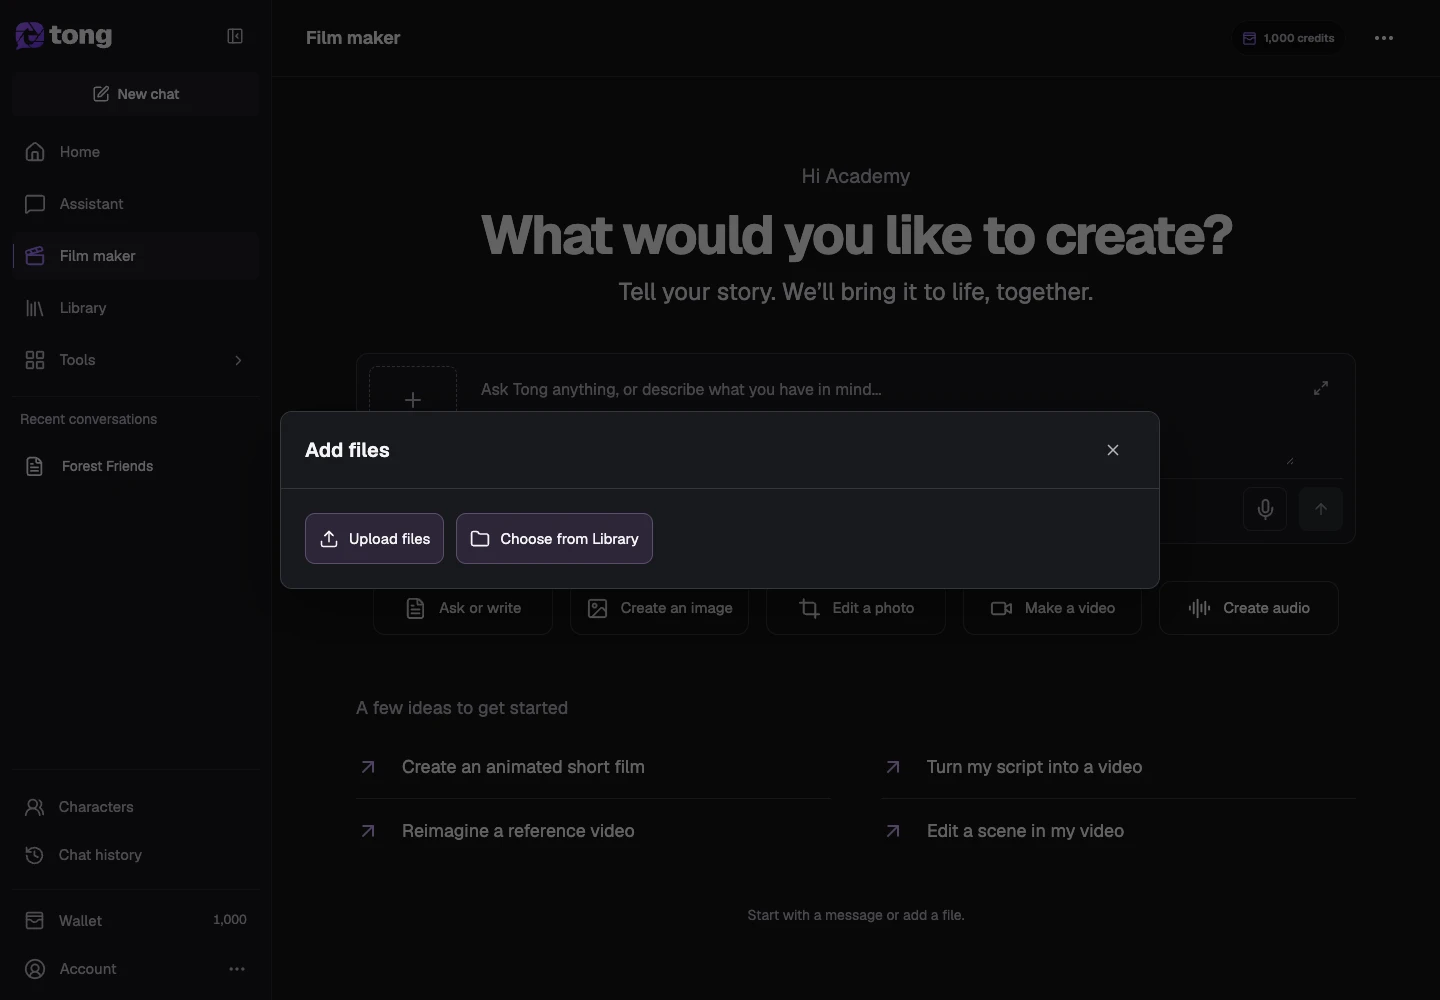This screenshot has width=1440, height=1000.
Task: Open Account options ellipsis menu
Action: pyautogui.click(x=237, y=969)
